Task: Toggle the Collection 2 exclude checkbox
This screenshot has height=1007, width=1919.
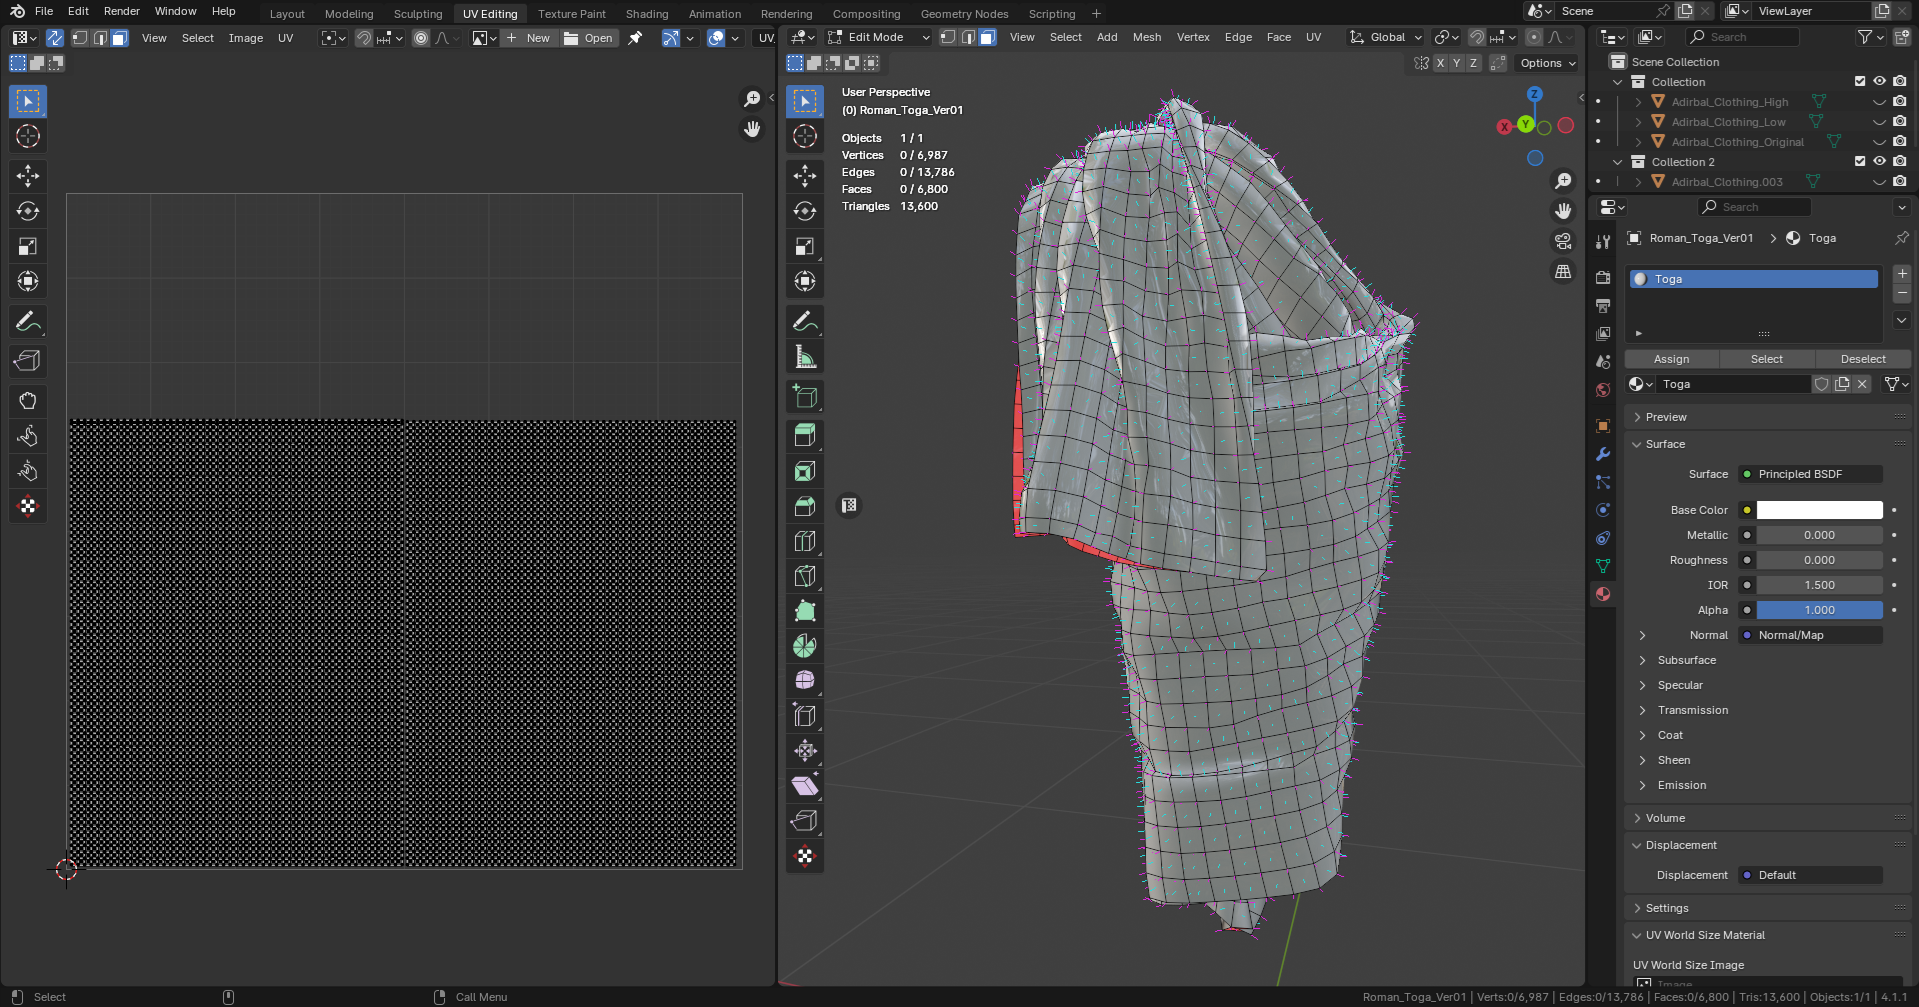Action: [x=1860, y=161]
